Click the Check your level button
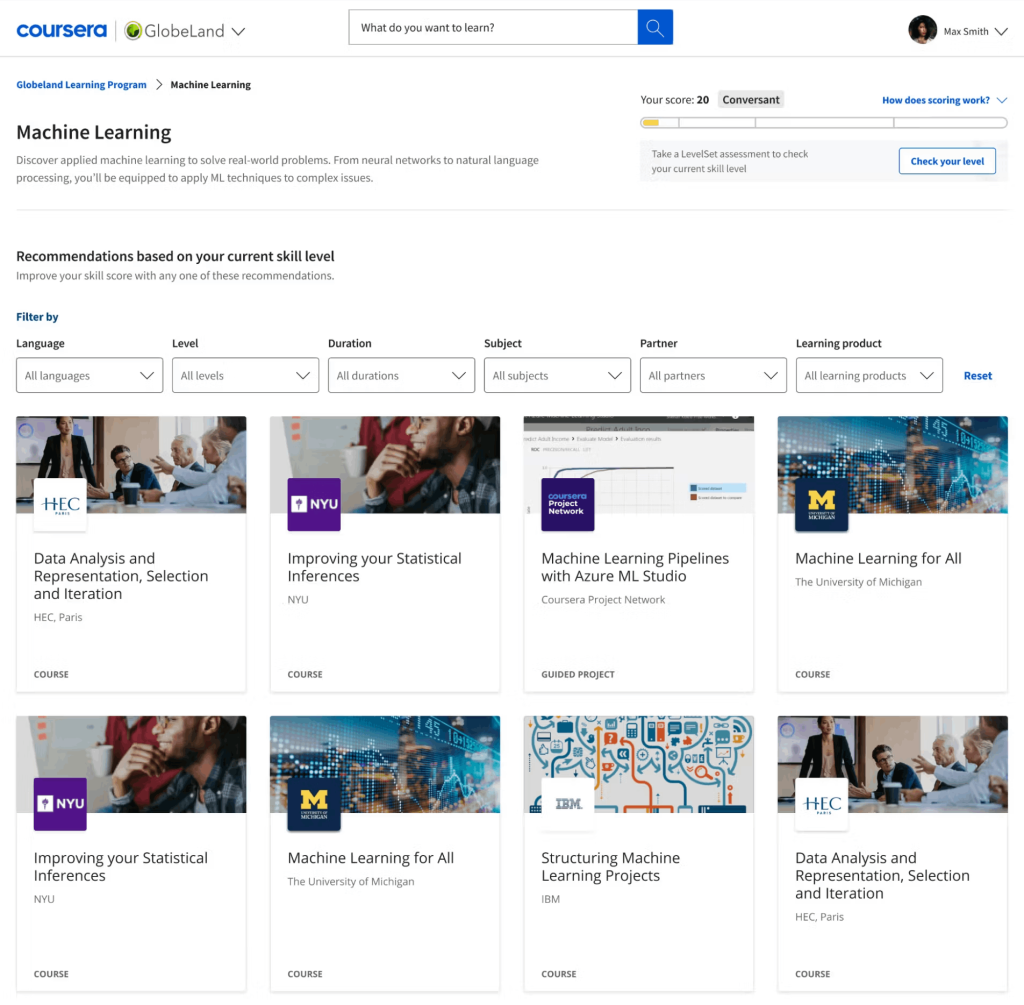1024x1005 pixels. [x=947, y=161]
